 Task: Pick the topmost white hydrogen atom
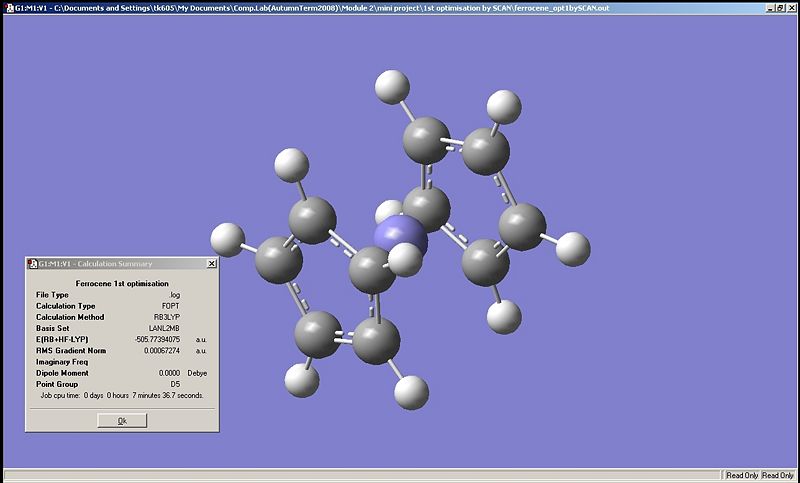click(392, 86)
